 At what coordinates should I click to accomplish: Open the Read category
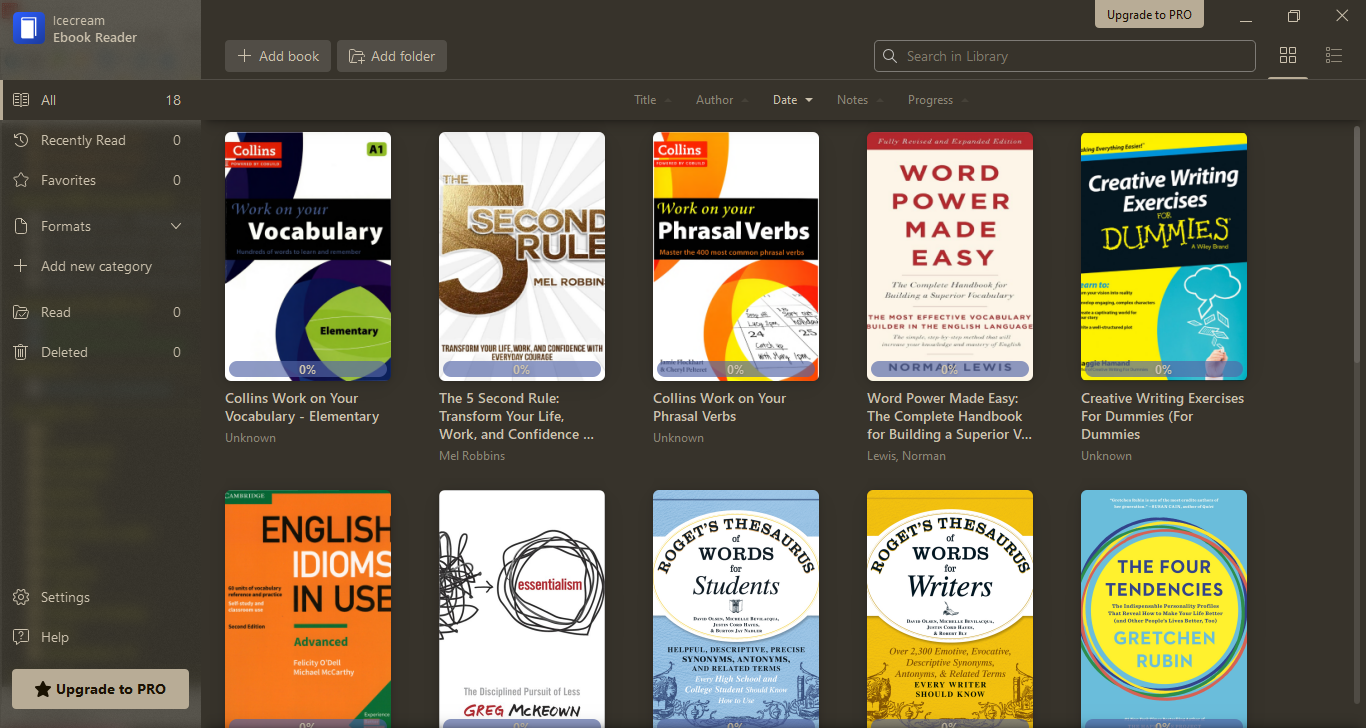tap(100, 312)
